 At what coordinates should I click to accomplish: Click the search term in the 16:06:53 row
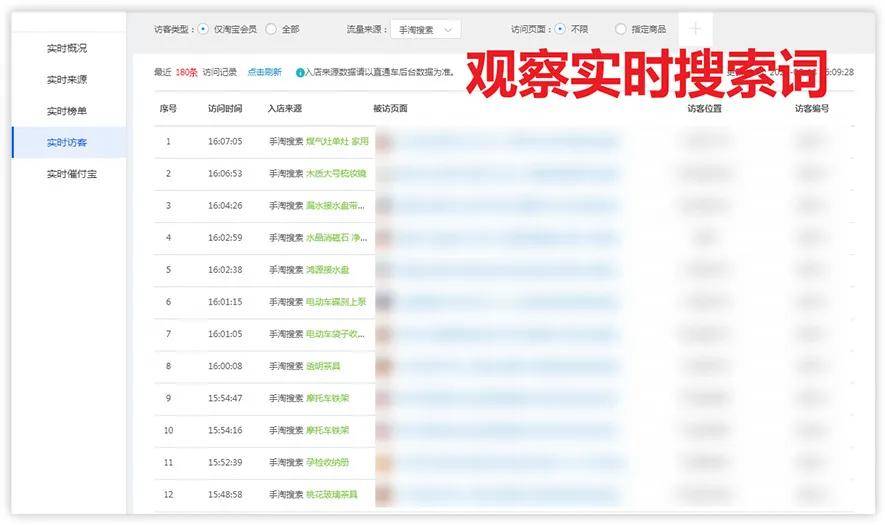[336, 174]
